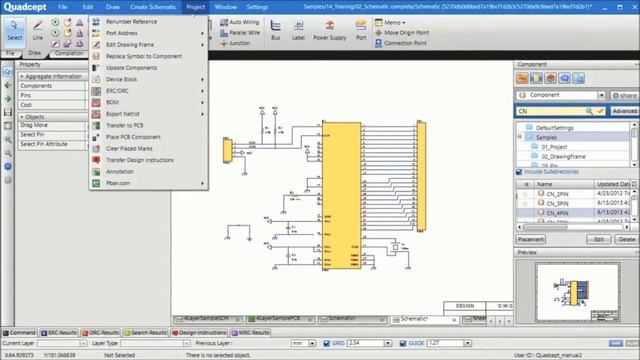Collapse the Objects section

pyautogui.click(x=22, y=117)
